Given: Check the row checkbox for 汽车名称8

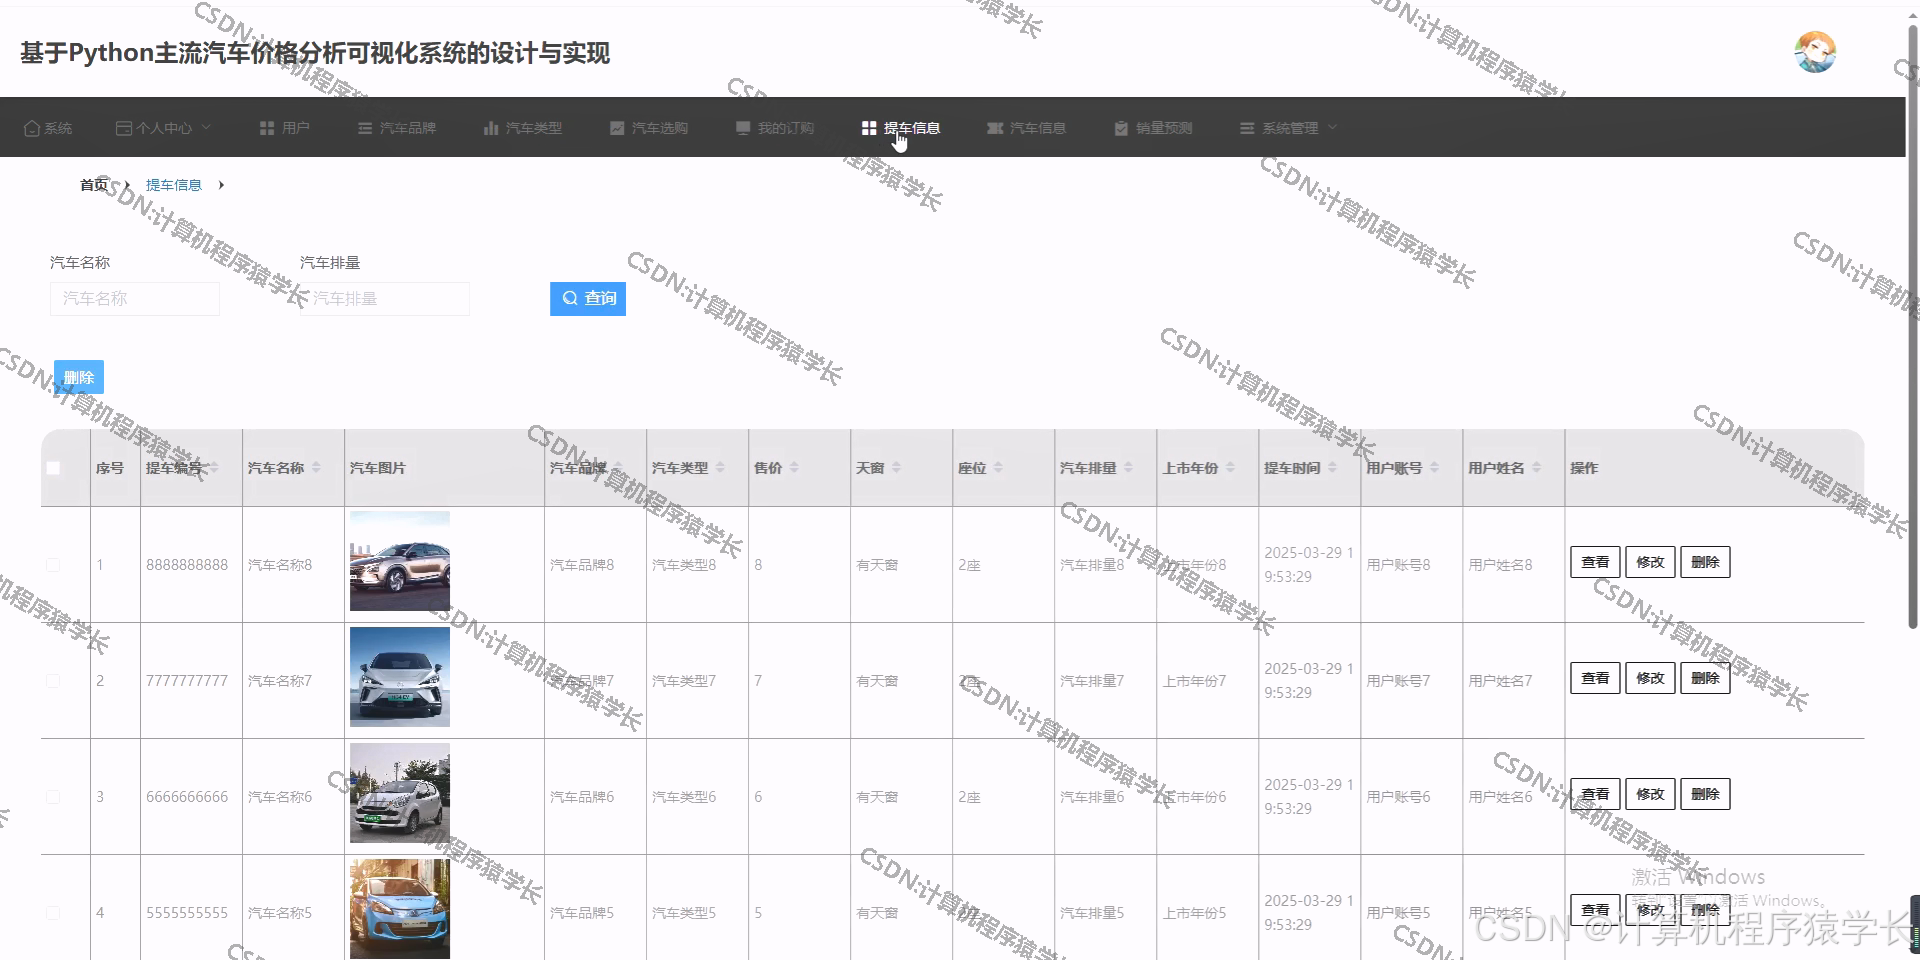Looking at the screenshot, I should 53,565.
